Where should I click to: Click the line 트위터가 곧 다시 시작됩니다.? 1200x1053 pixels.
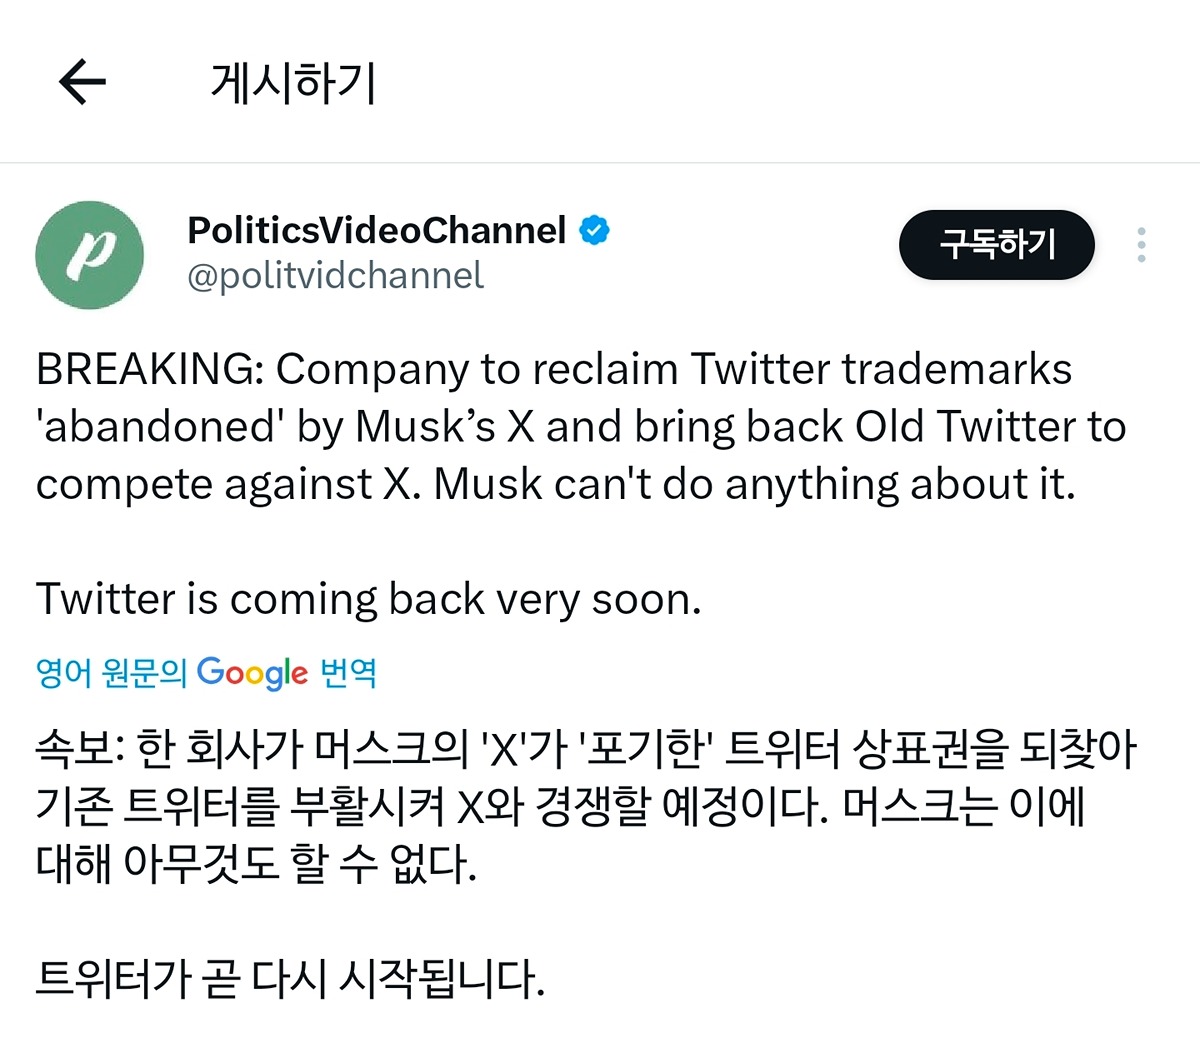[x=290, y=979]
